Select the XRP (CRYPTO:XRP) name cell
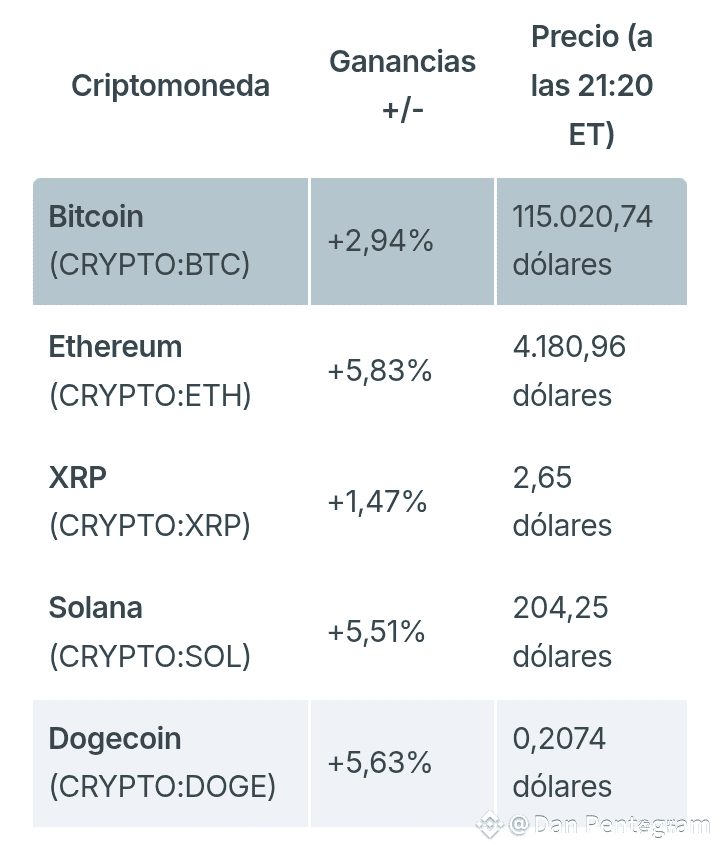The image size is (719, 850). (150, 502)
